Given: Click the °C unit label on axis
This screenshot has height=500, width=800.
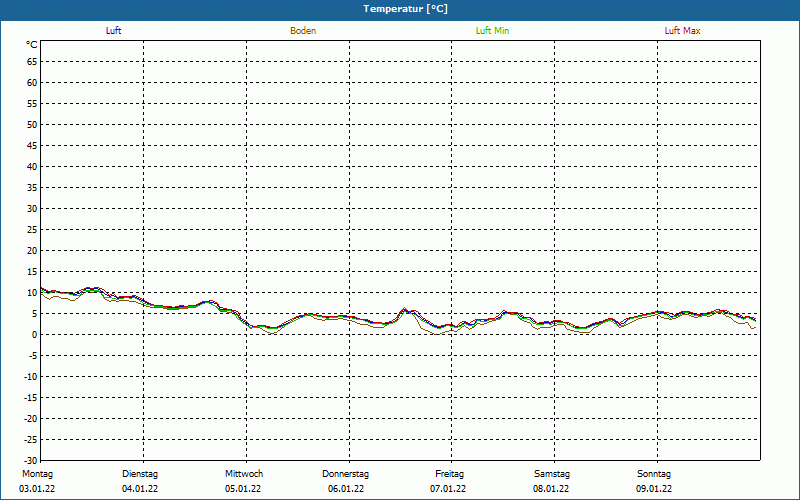Looking at the screenshot, I should pos(32,45).
